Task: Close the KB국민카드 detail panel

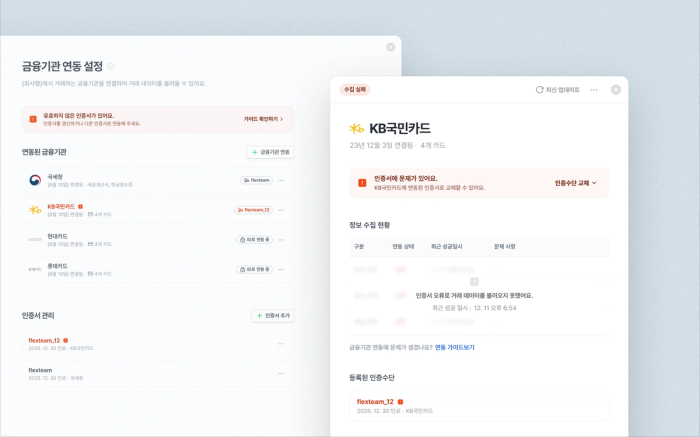Action: tap(616, 90)
